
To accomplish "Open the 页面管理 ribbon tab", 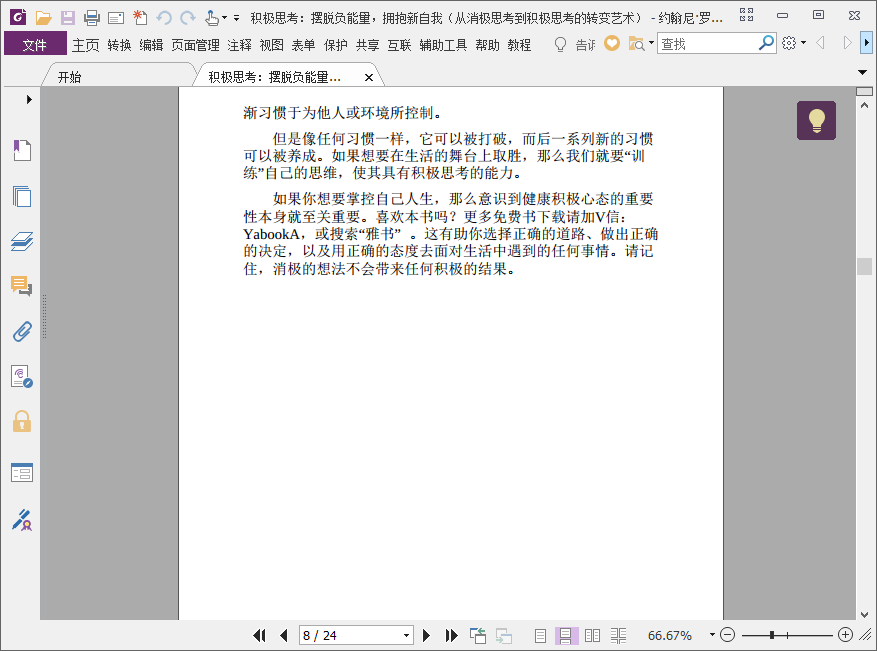I will 195,45.
